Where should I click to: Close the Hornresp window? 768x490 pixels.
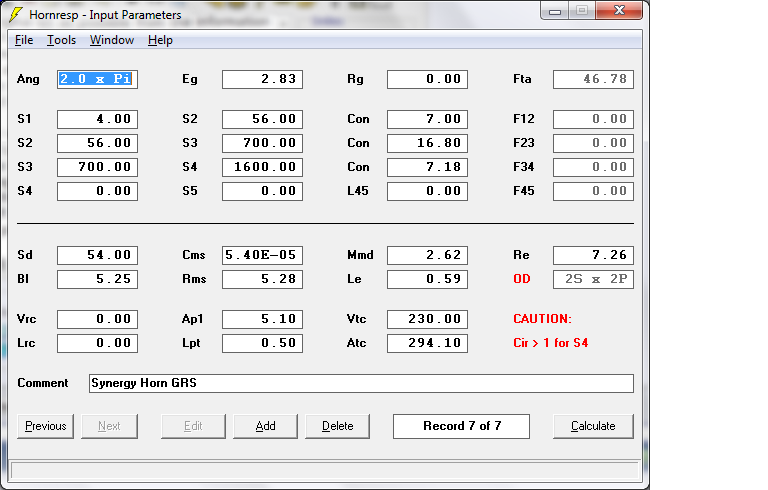[x=619, y=10]
